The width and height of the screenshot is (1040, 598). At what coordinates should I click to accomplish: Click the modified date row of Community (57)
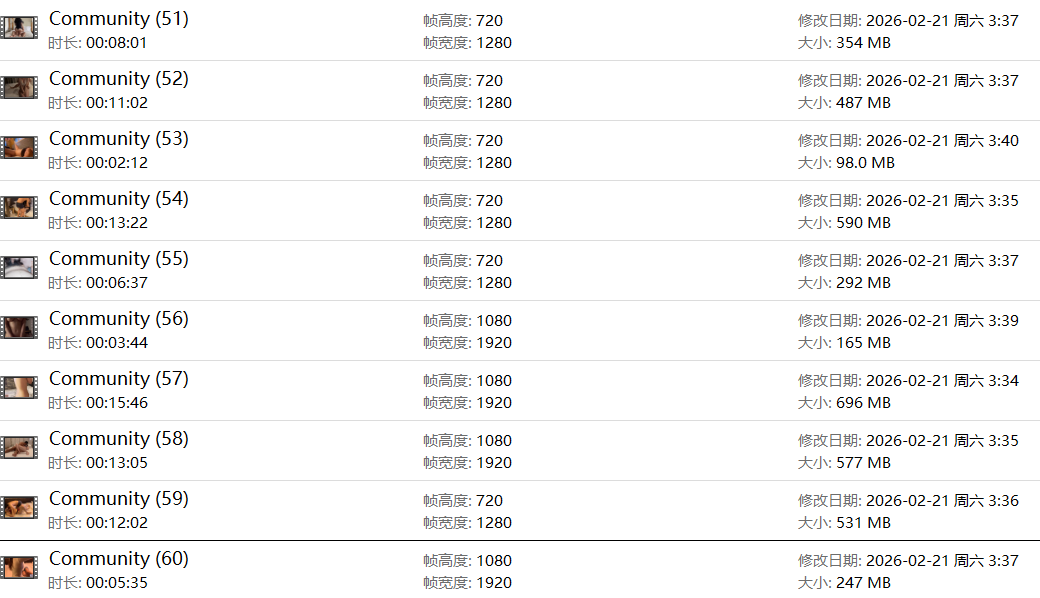click(x=908, y=381)
